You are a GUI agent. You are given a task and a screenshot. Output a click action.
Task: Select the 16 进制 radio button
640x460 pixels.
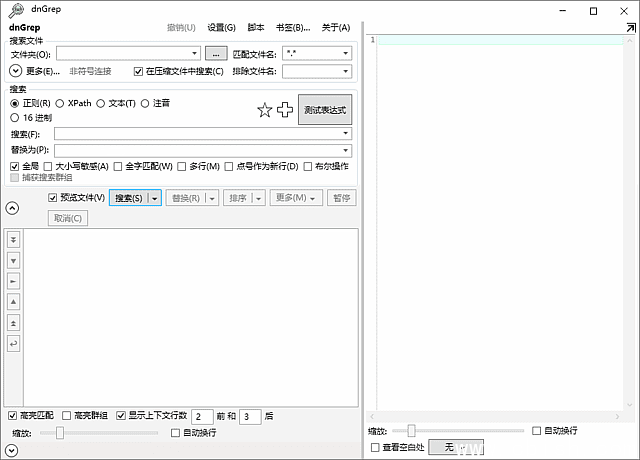click(x=15, y=118)
